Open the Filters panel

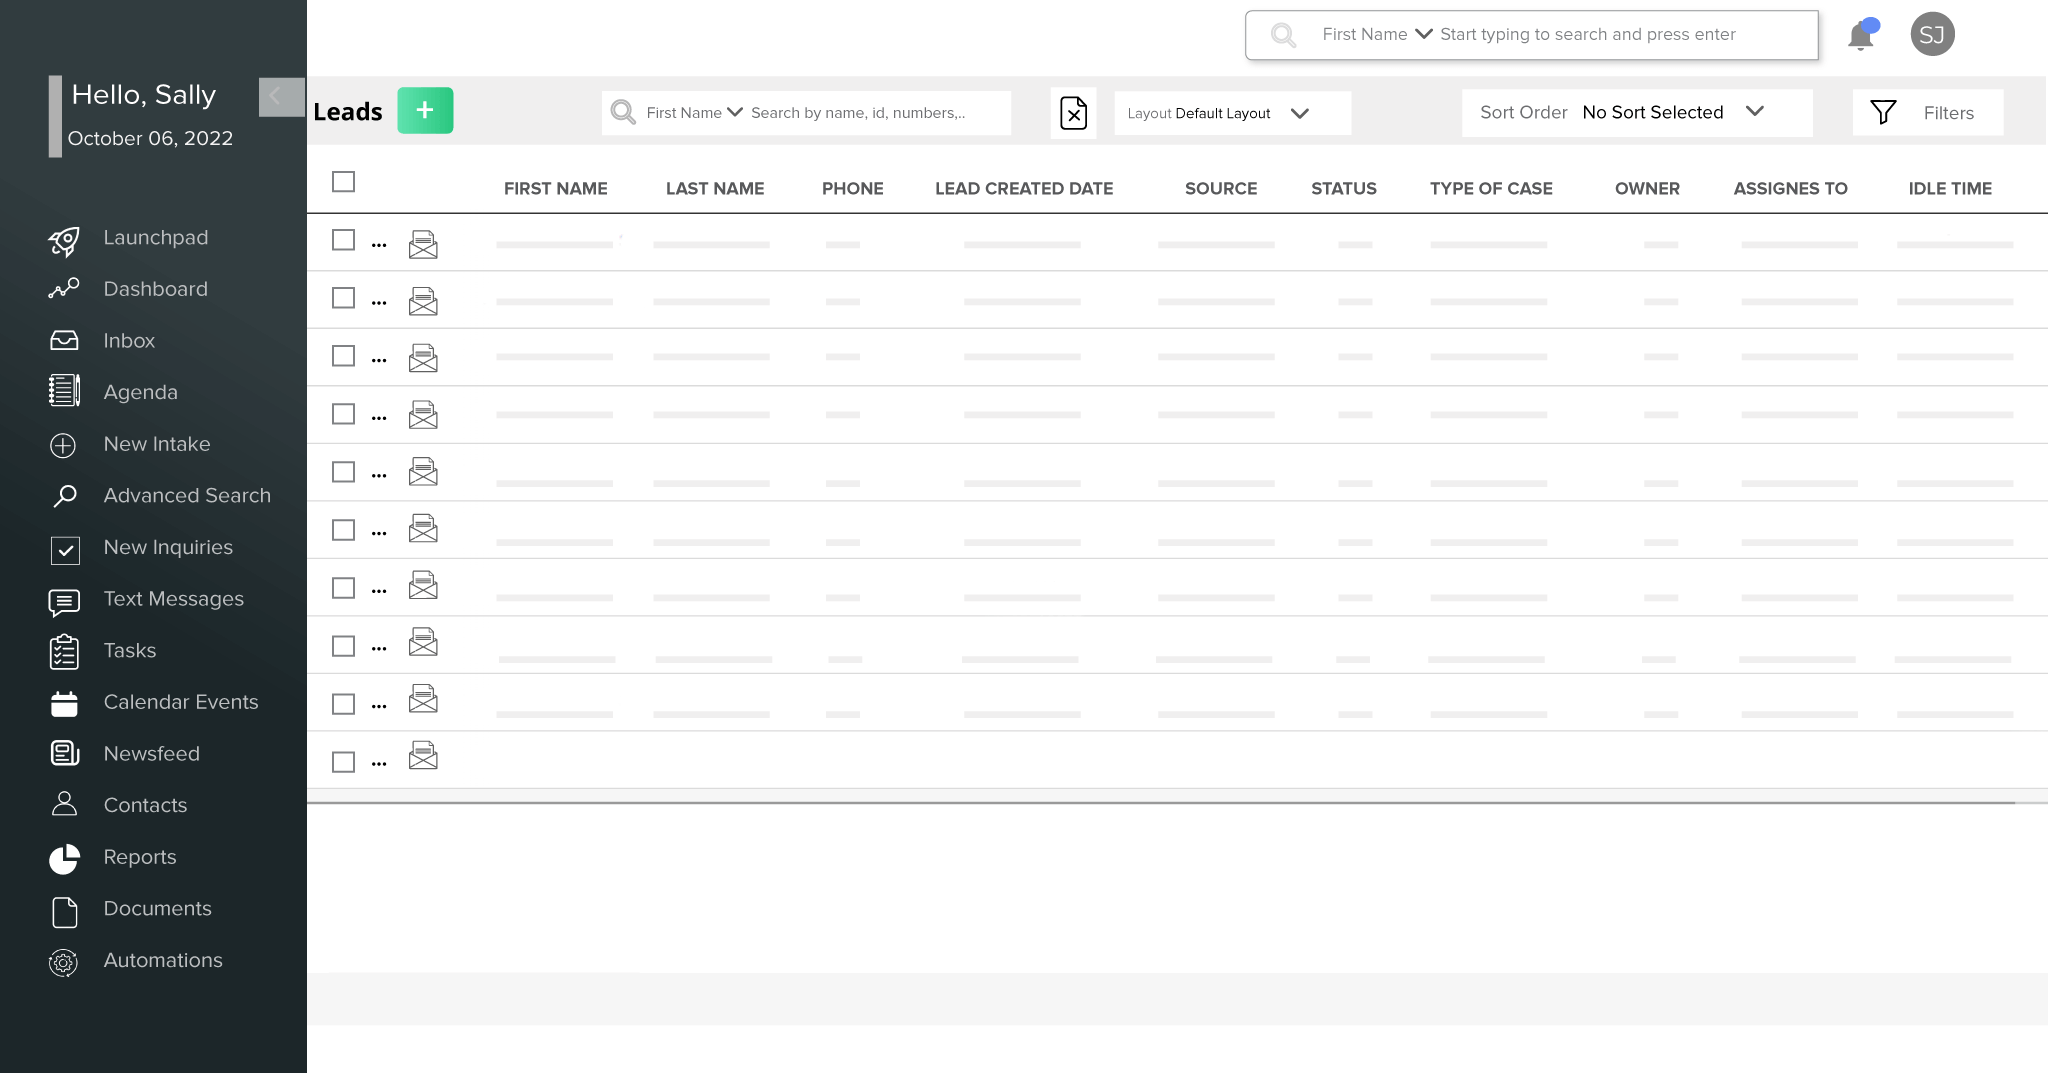pos(1928,112)
